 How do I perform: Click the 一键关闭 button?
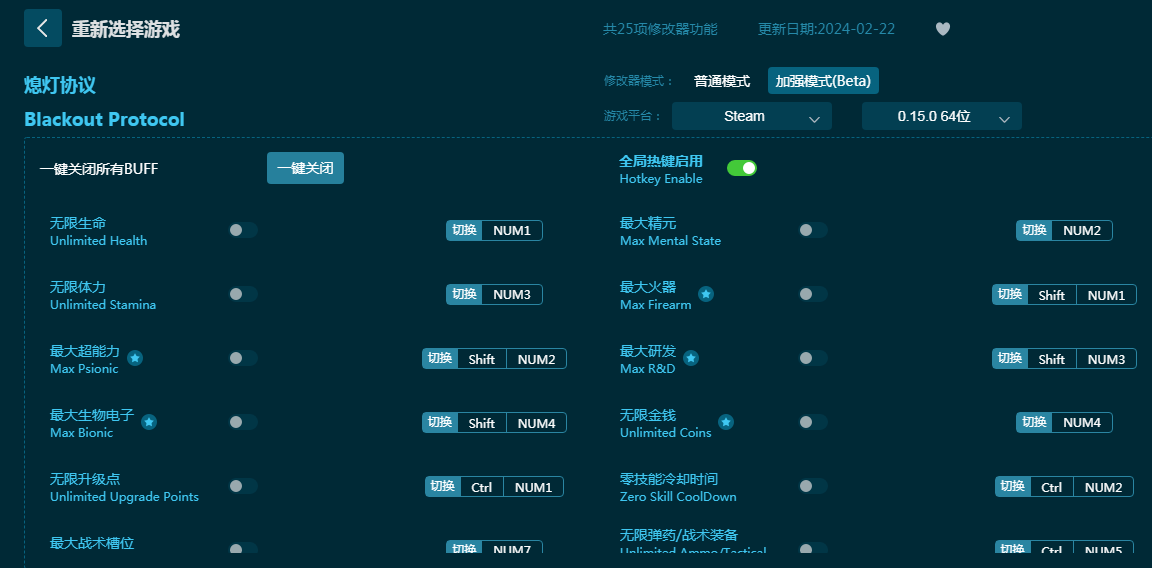[305, 168]
